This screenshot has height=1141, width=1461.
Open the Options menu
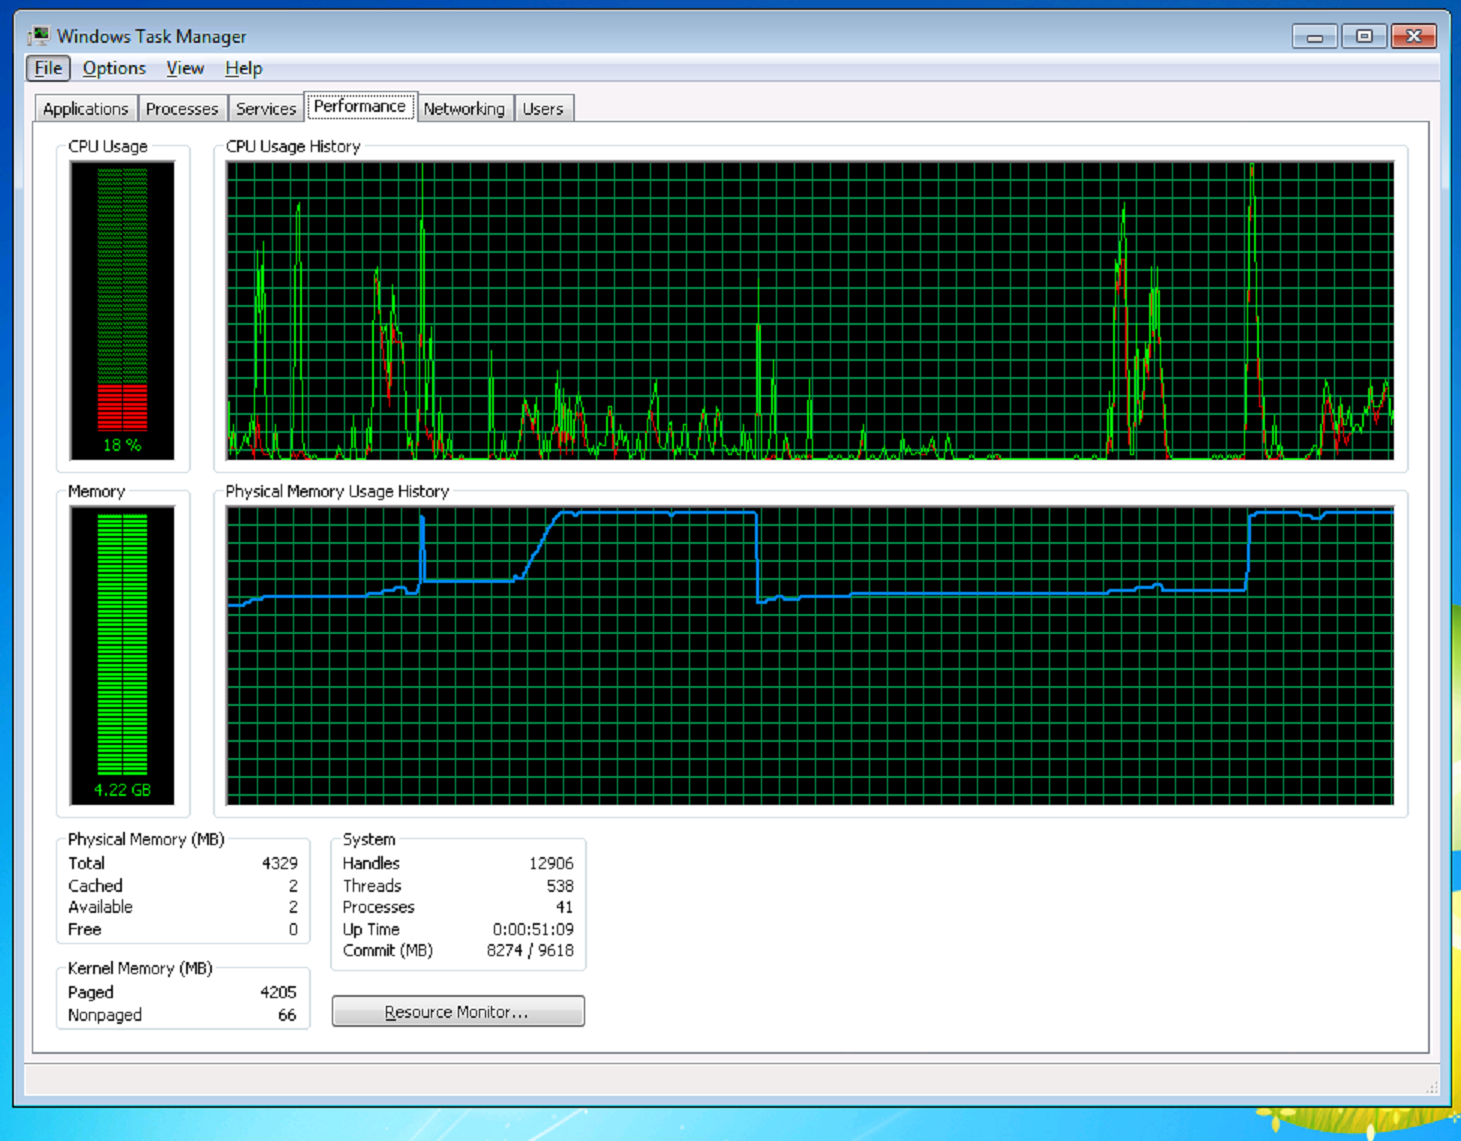pos(113,67)
